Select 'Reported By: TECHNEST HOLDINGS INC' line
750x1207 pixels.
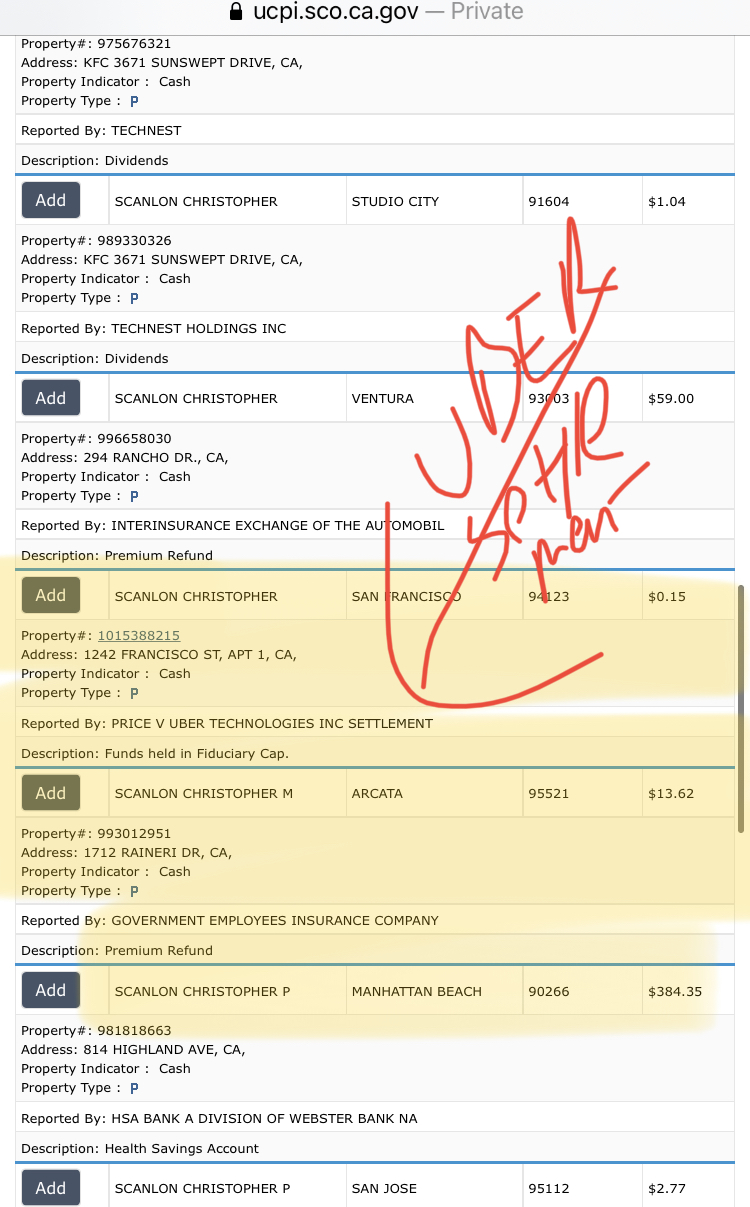[x=153, y=328]
